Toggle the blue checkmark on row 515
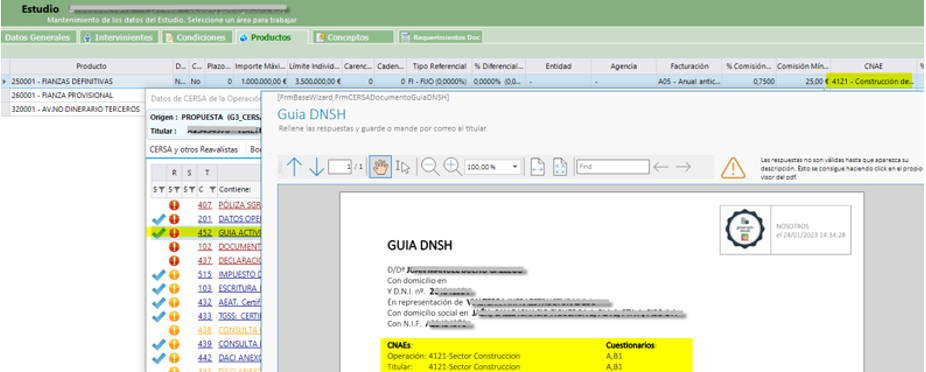Image resolution: width=926 pixels, height=372 pixels. [x=158, y=274]
